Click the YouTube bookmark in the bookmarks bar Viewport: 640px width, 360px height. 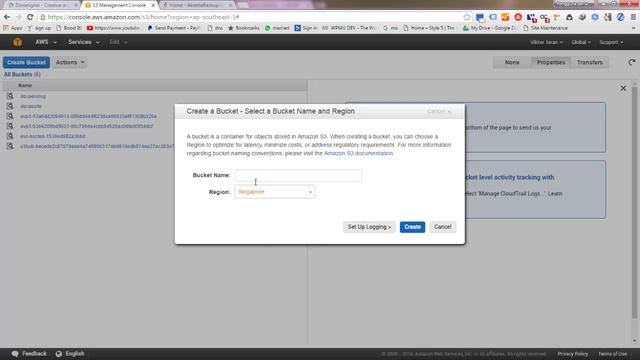[x=113, y=28]
